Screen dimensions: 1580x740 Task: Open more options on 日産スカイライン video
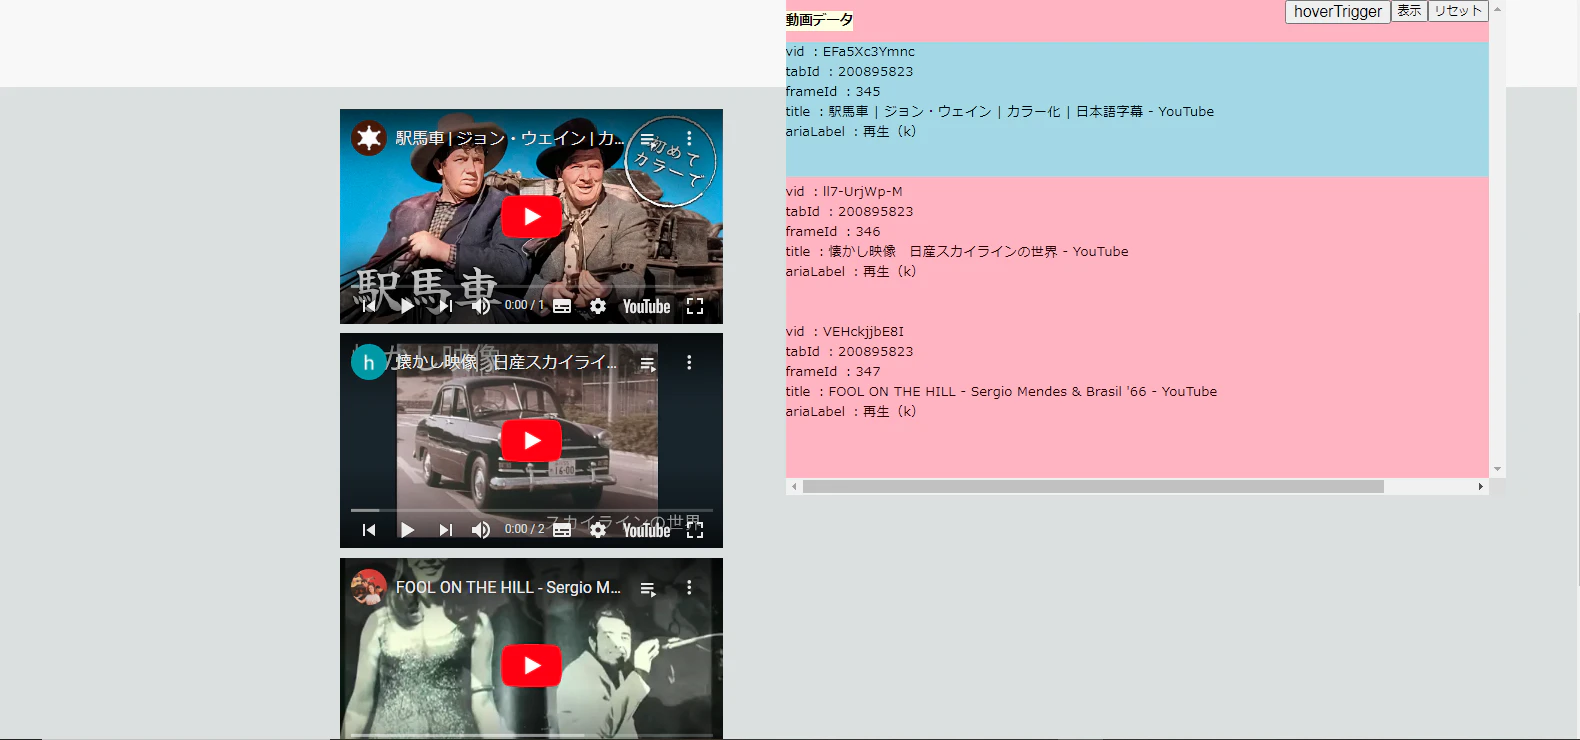(689, 362)
